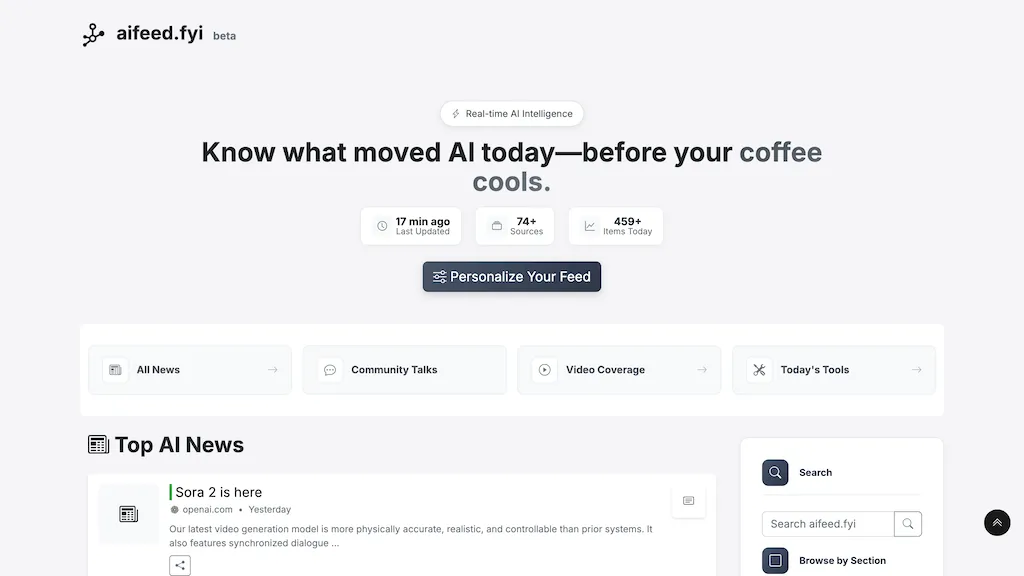The height and width of the screenshot is (576, 1024).
Task: Open the Community Talks section
Action: [404, 370]
